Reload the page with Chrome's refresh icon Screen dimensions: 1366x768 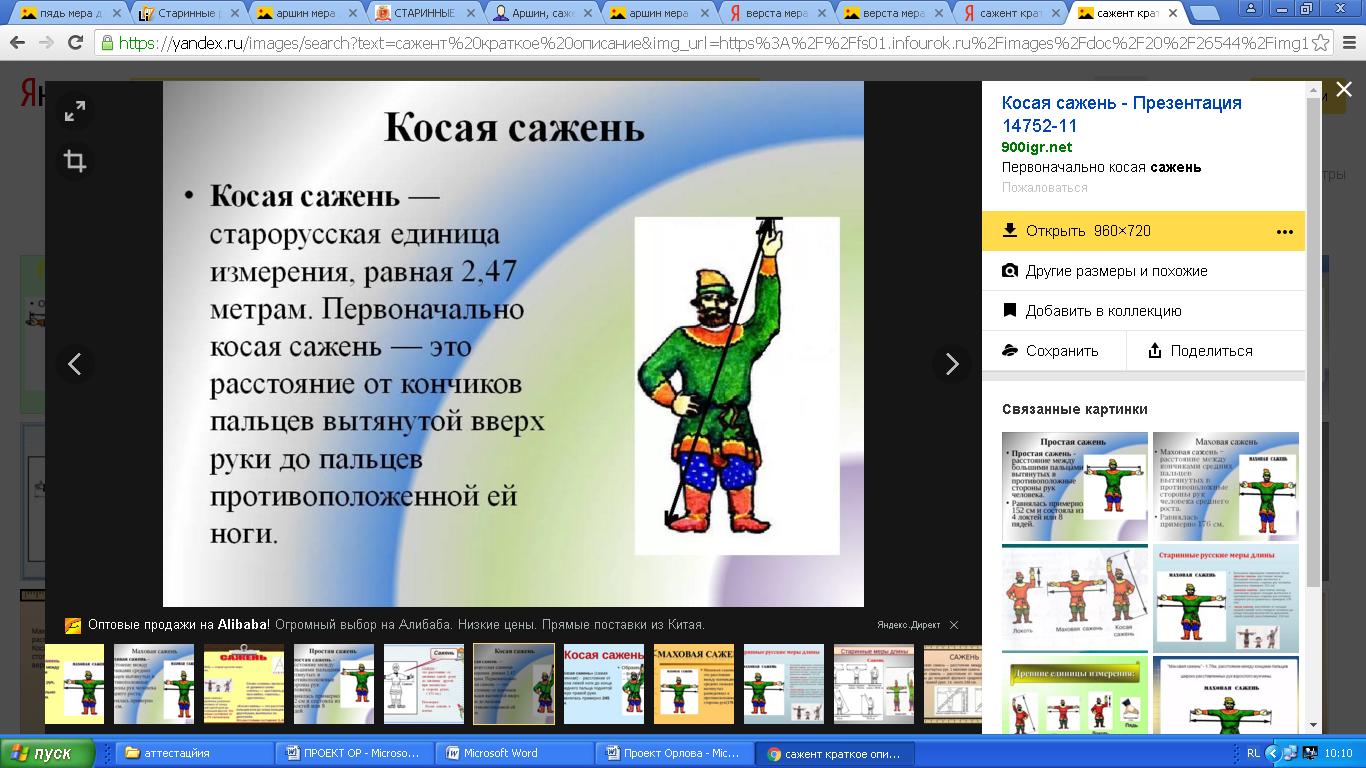(x=76, y=44)
